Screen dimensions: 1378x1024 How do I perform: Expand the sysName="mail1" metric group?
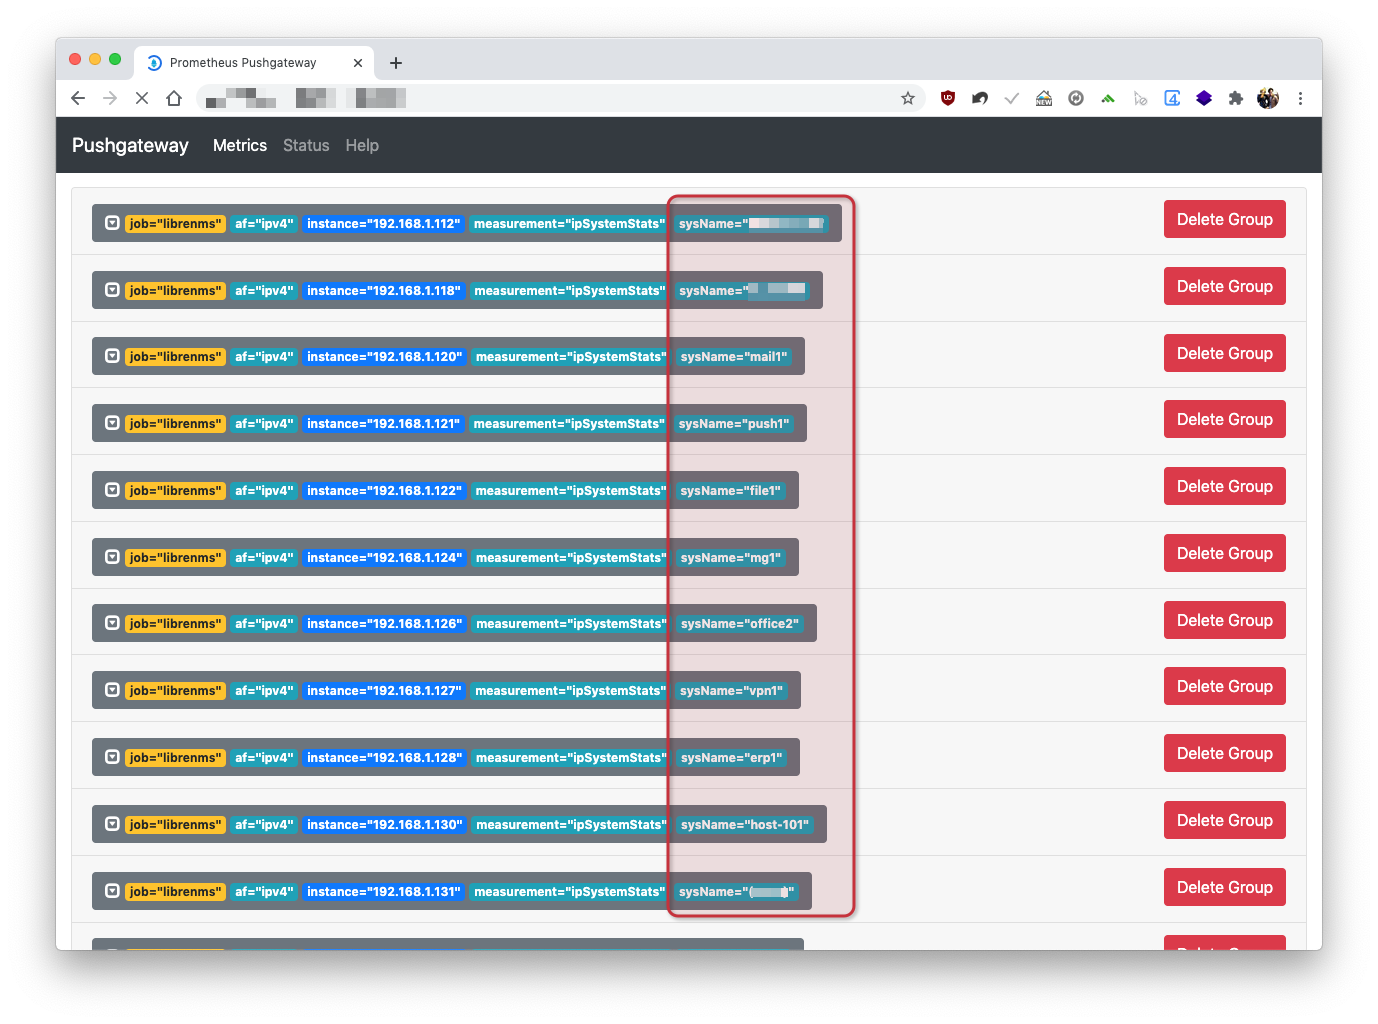pyautogui.click(x=112, y=356)
